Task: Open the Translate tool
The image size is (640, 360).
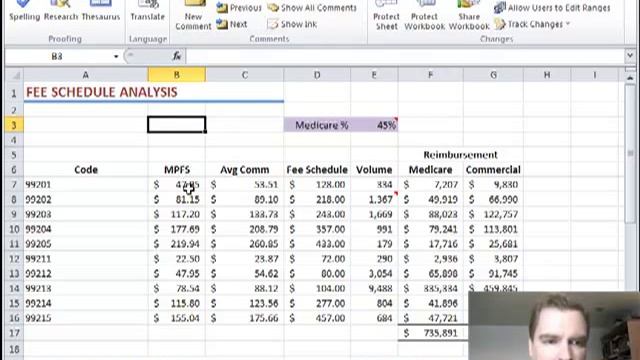Action: 147,11
